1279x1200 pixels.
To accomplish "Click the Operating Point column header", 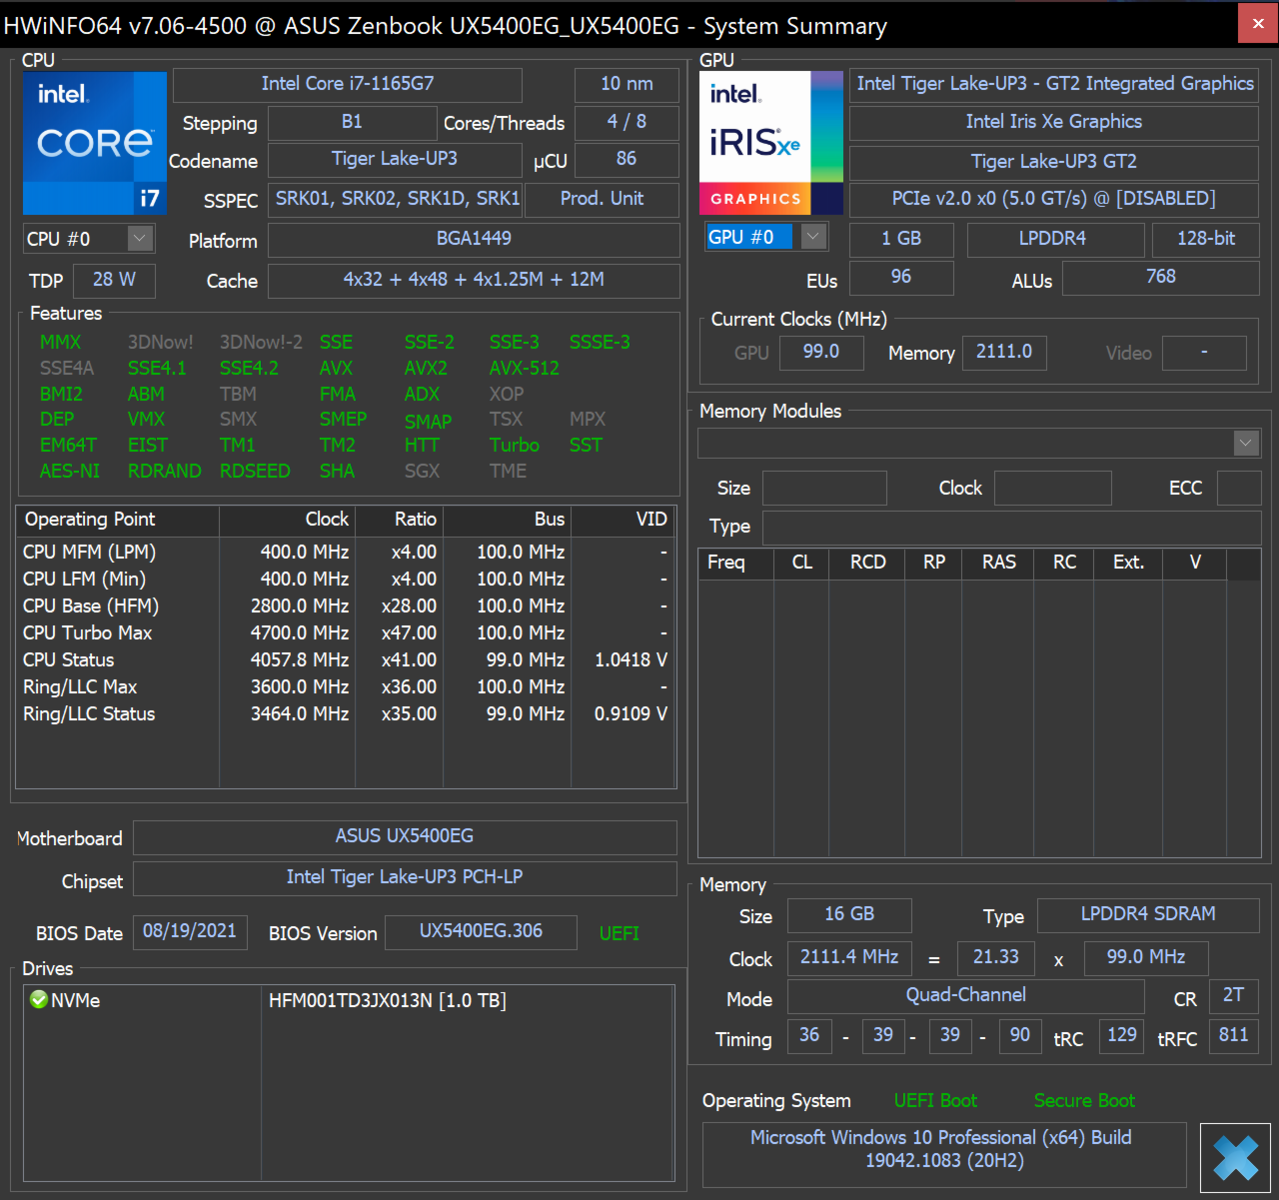I will pyautogui.click(x=117, y=520).
